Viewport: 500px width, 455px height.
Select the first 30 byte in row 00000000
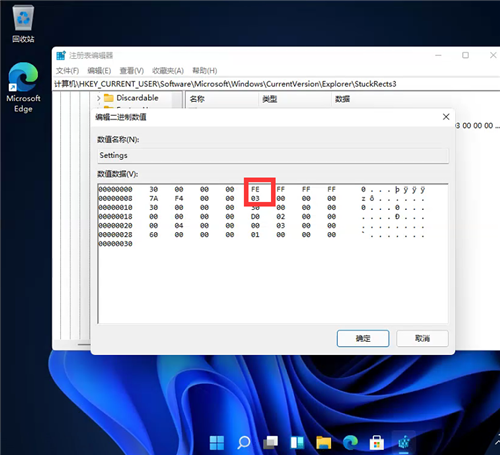(154, 189)
